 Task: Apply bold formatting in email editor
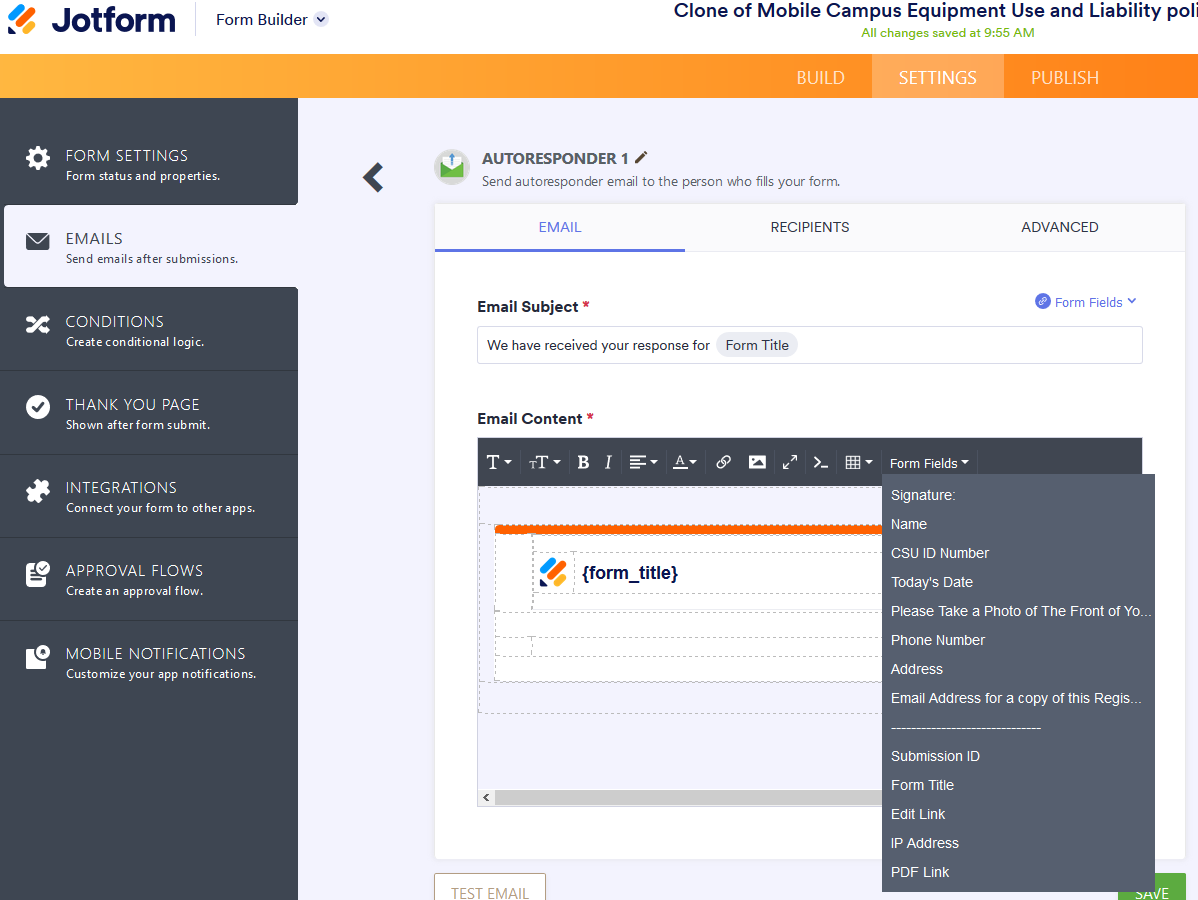point(583,462)
